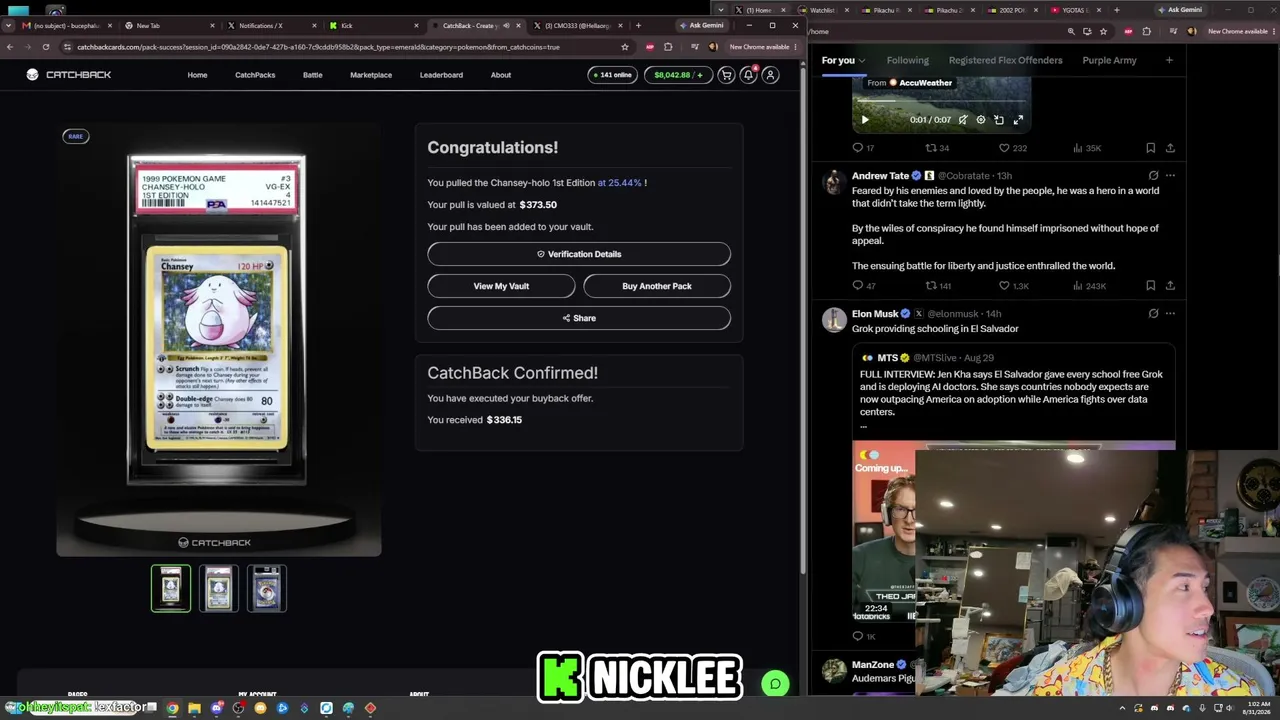Open Google Chrome from the taskbar

[x=172, y=708]
